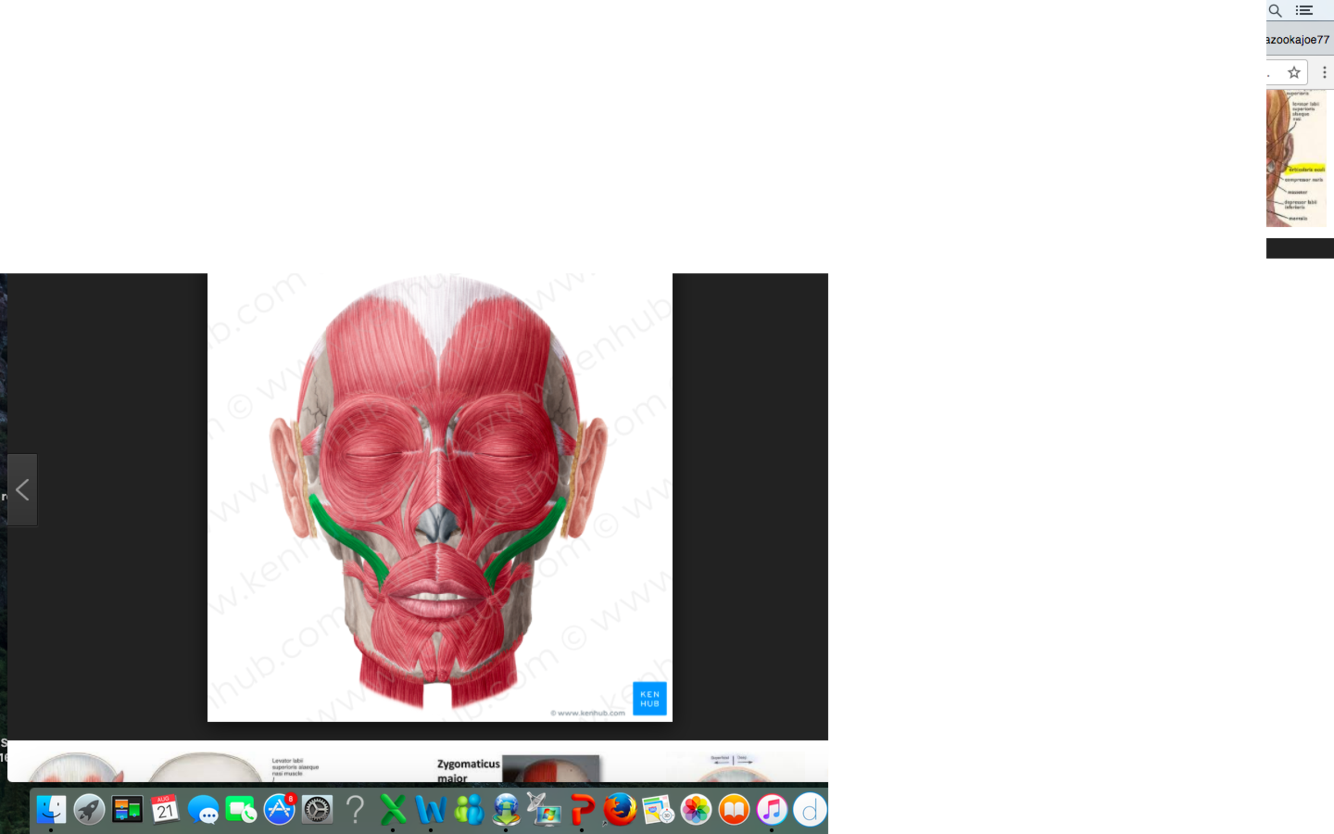
Task: Open the Messenger people icon in dock
Action: [x=468, y=809]
